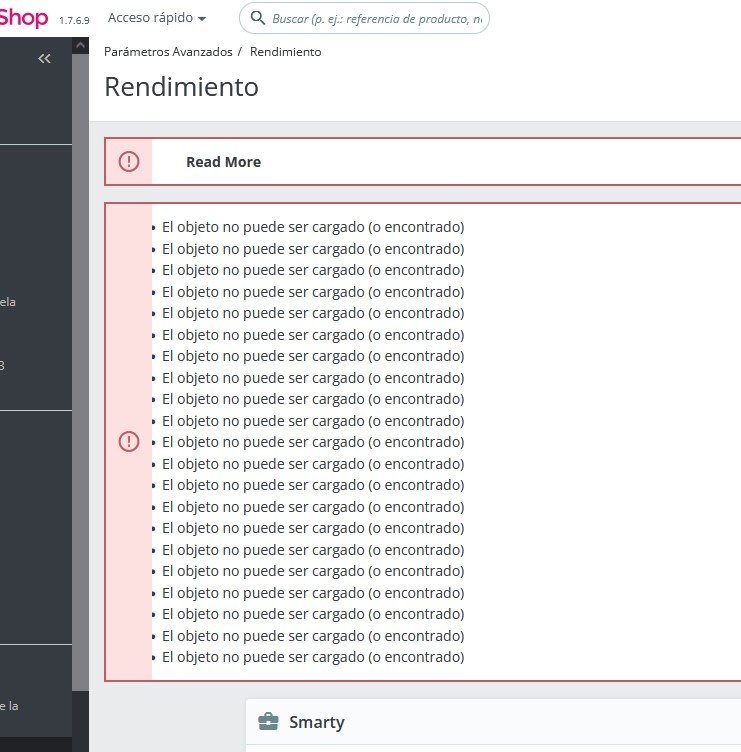
Task: Click the warning icon in the error list
Action: [x=129, y=441]
